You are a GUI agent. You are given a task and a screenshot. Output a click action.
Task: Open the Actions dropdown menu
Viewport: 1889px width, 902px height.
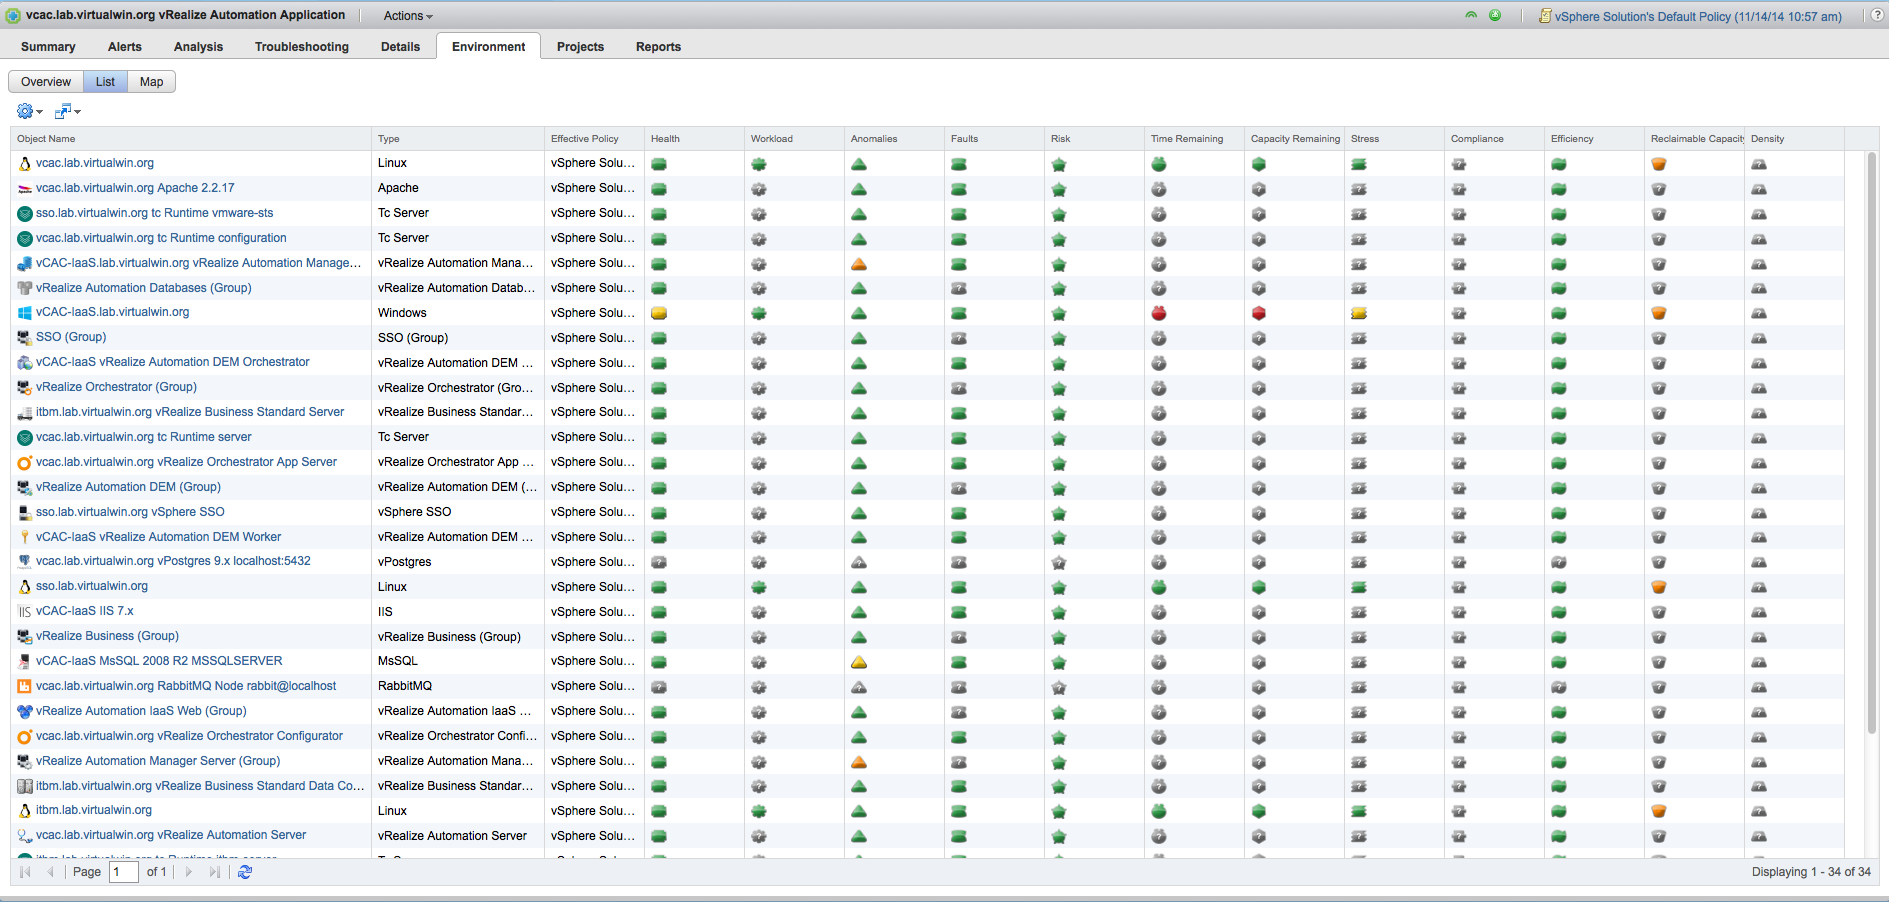coord(408,16)
